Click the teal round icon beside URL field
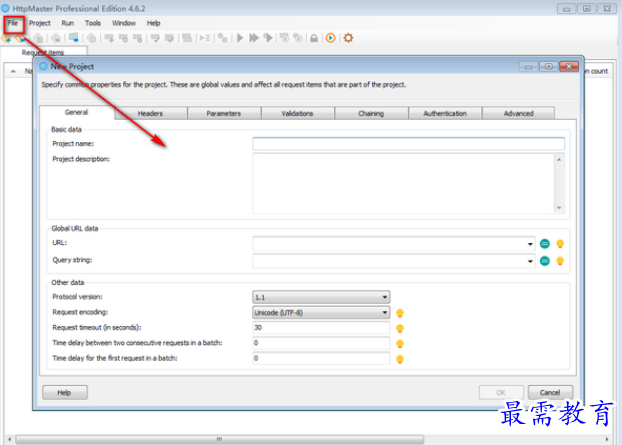The image size is (622, 445). [x=545, y=244]
